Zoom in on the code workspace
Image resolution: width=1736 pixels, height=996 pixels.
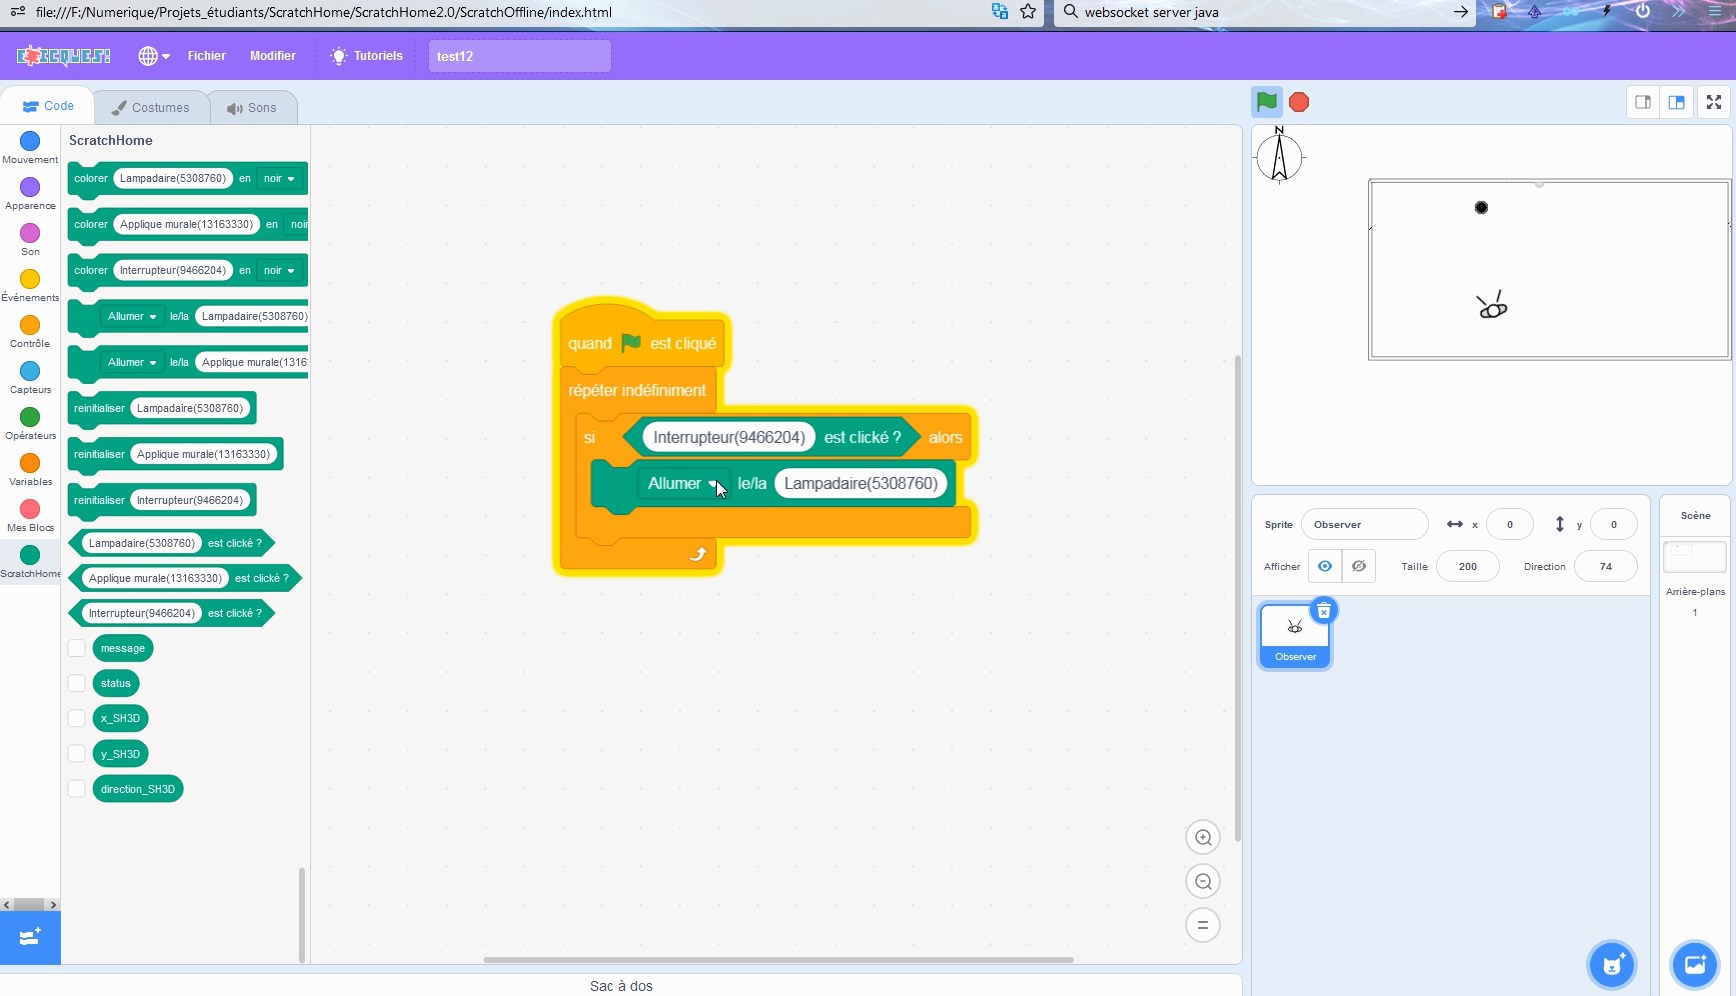[x=1203, y=838]
